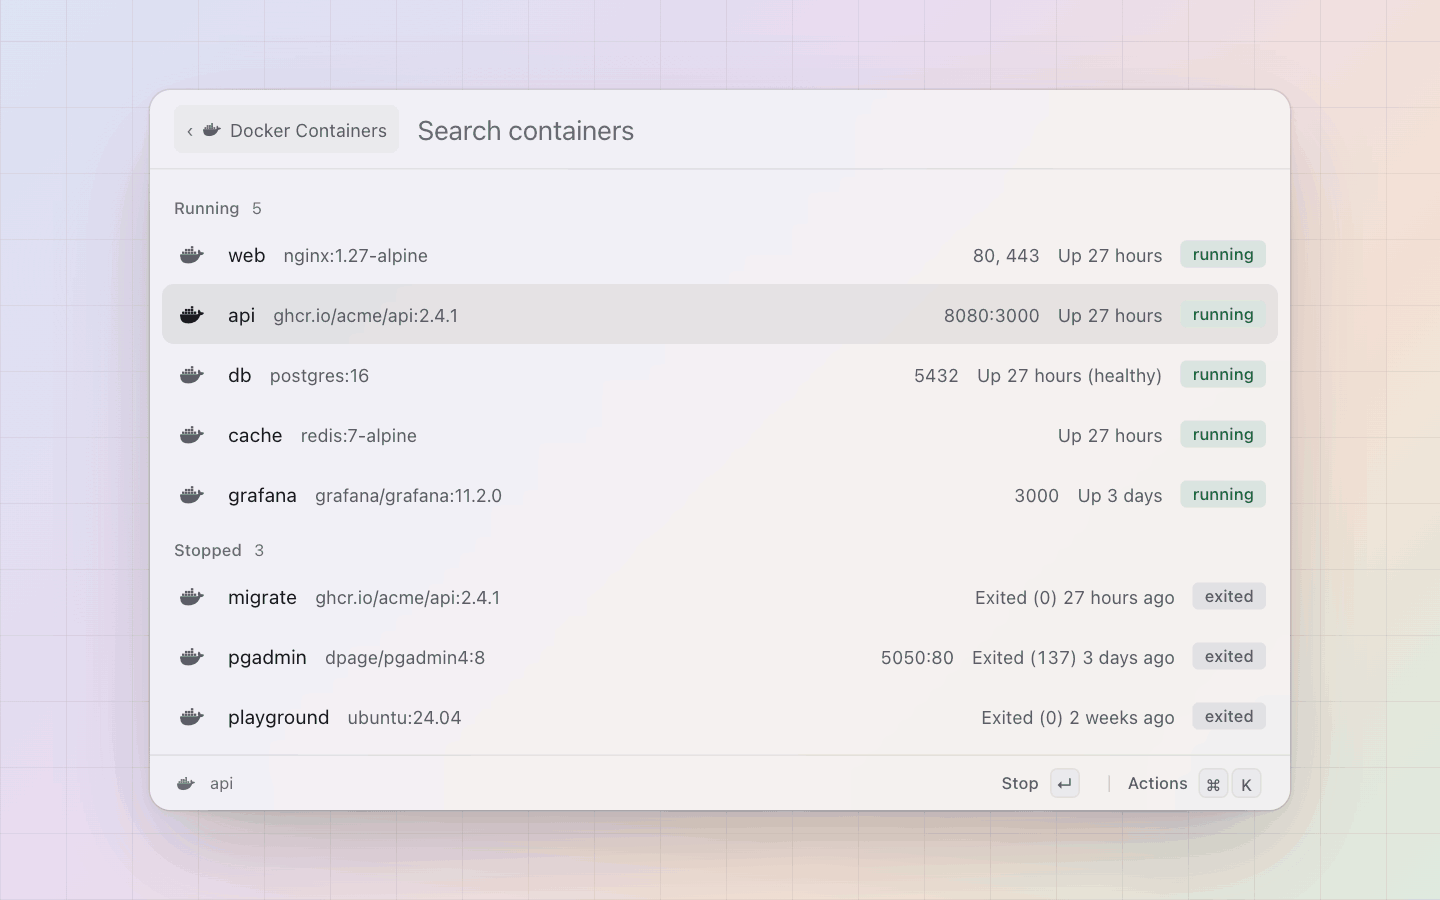Click the Docker icon beside db container
Image resolution: width=1440 pixels, height=900 pixels.
192,375
